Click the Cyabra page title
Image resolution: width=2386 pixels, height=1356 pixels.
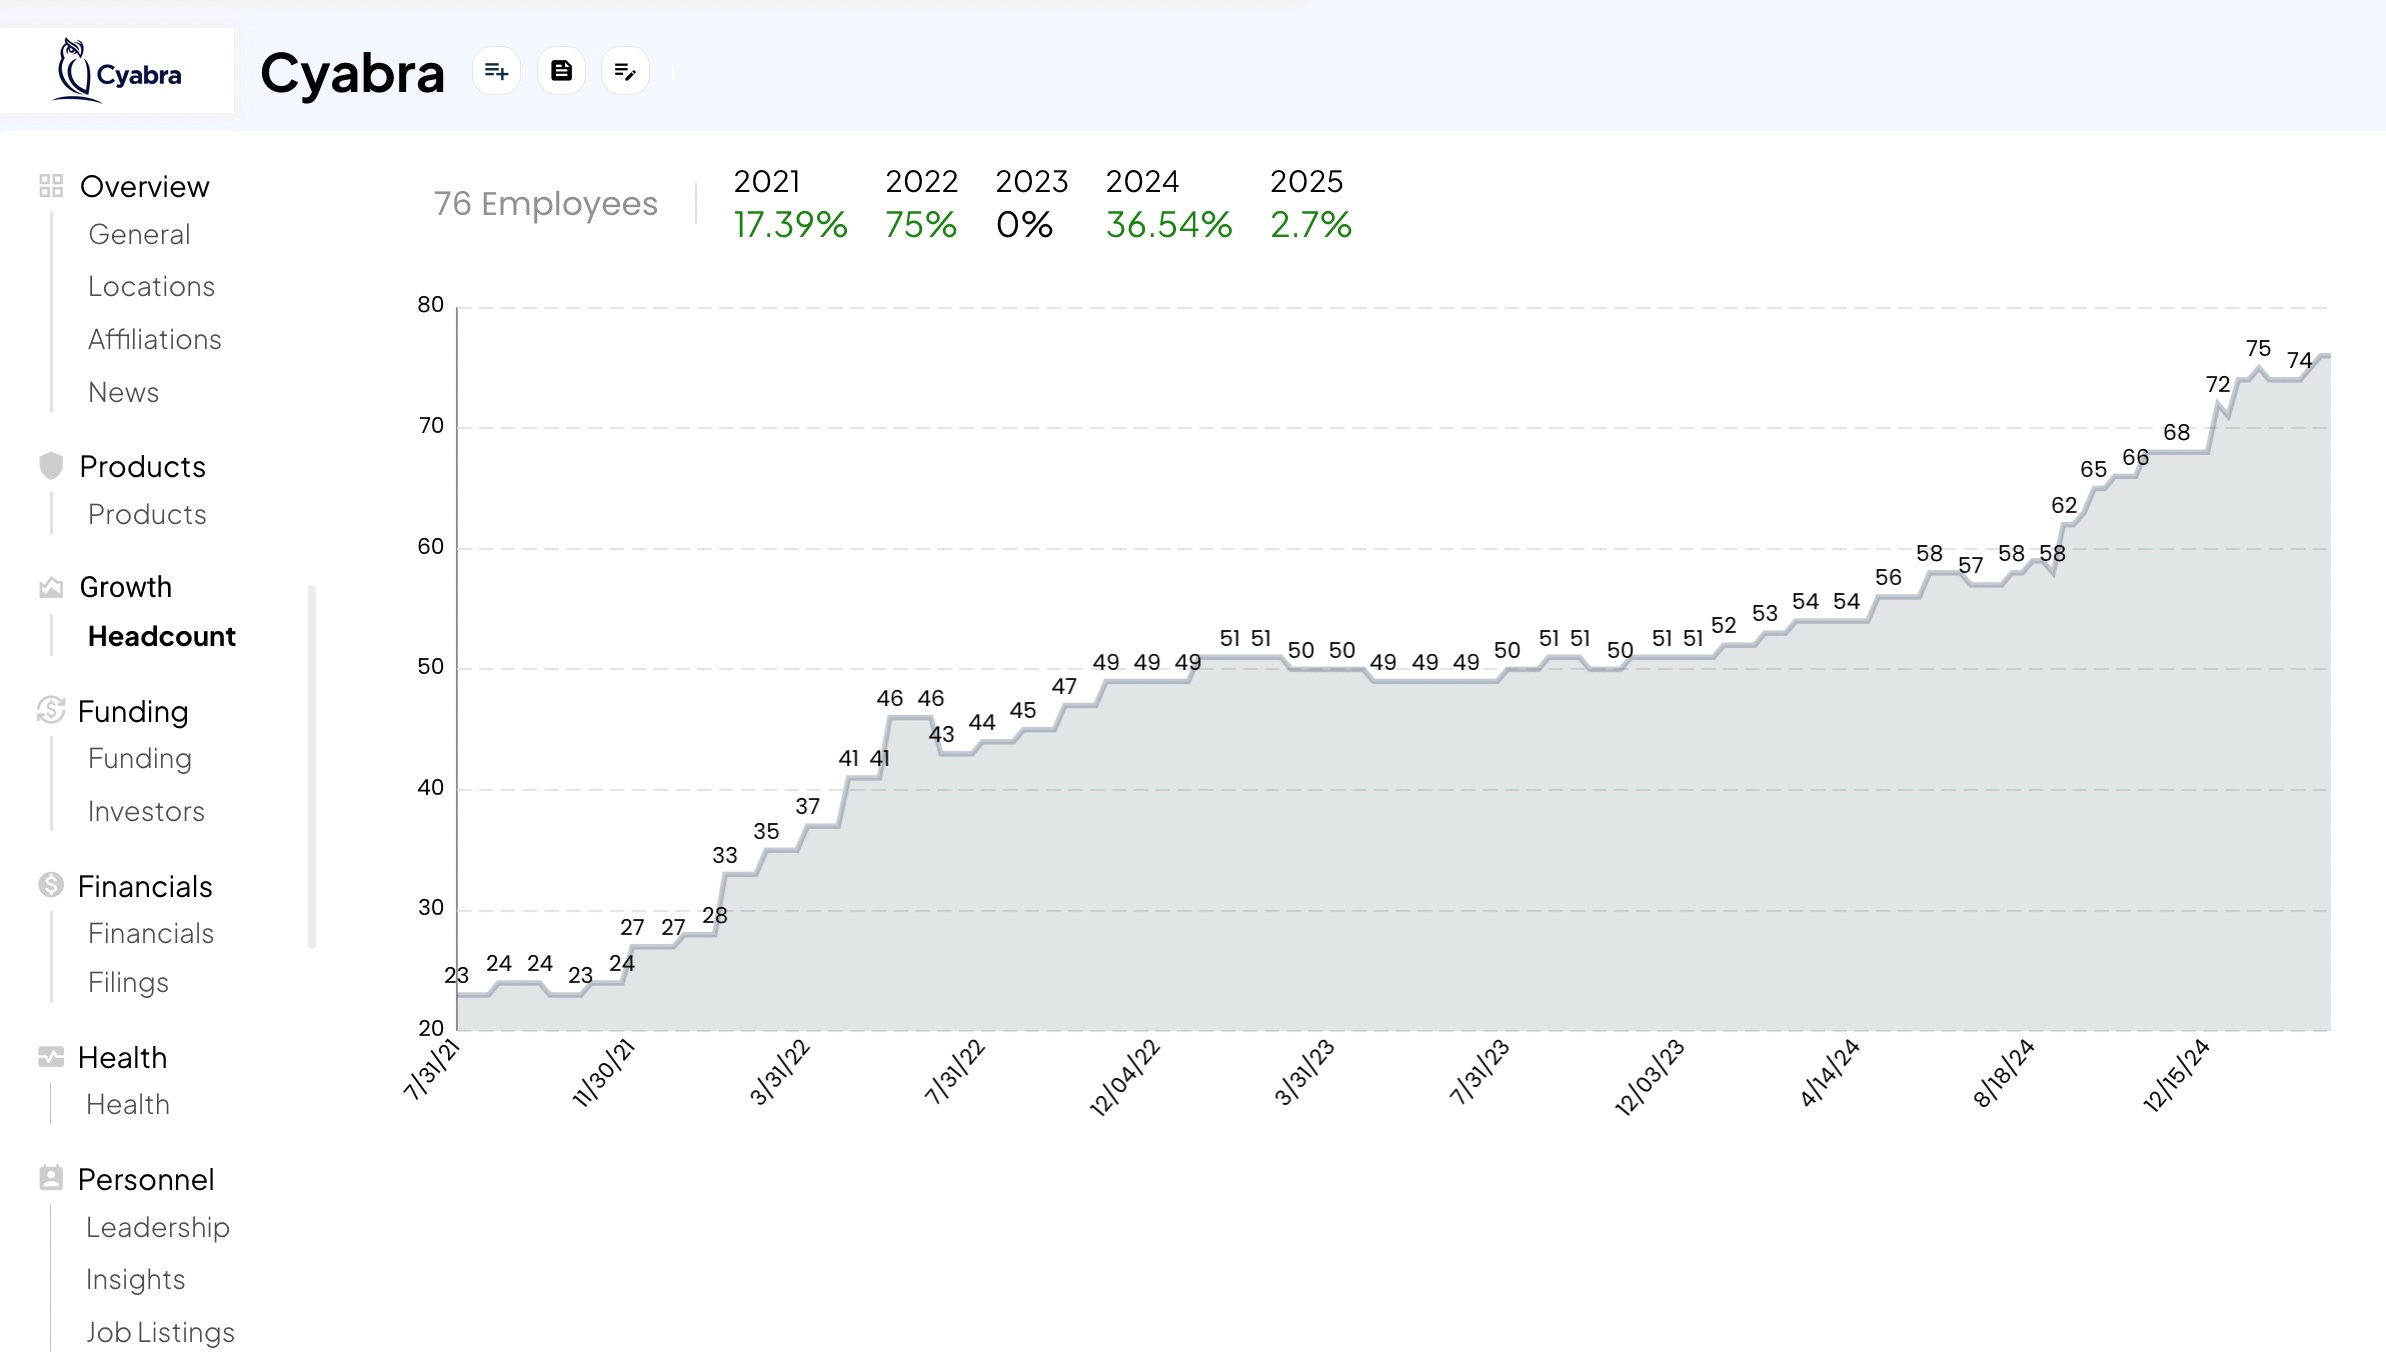[x=352, y=73]
